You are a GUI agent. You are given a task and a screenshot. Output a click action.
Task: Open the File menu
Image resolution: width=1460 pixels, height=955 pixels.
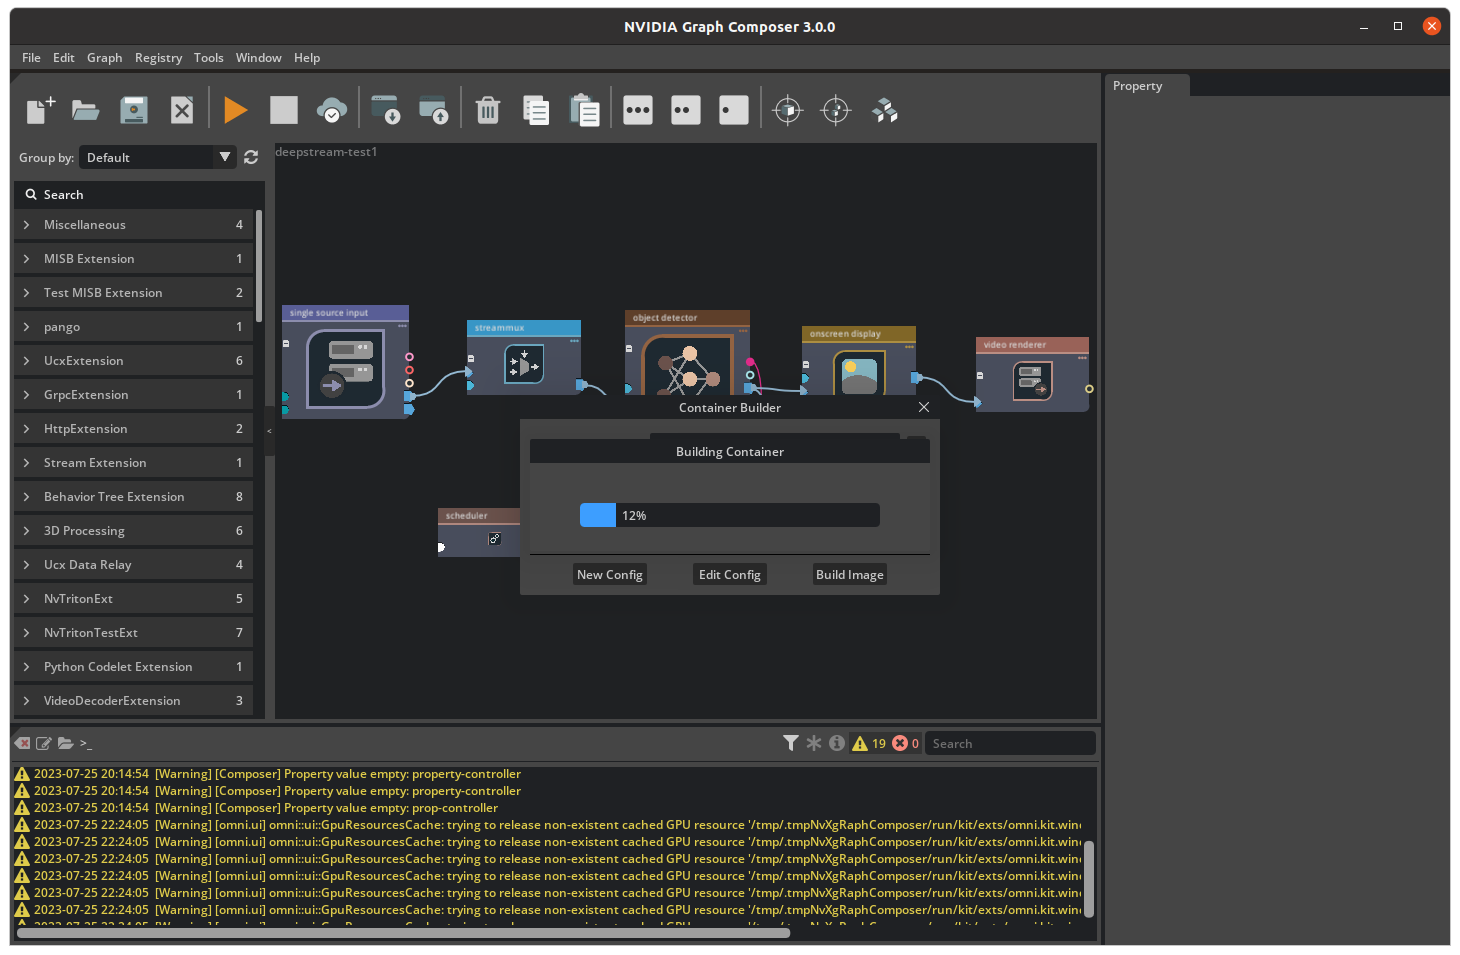click(x=31, y=58)
